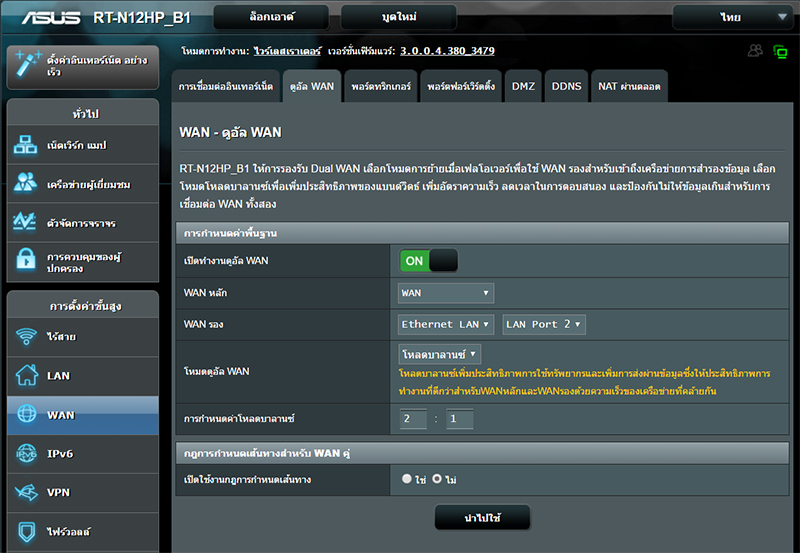Screen dimensions: 800x553
Task: Select the WAN globe icon
Action: (27, 413)
